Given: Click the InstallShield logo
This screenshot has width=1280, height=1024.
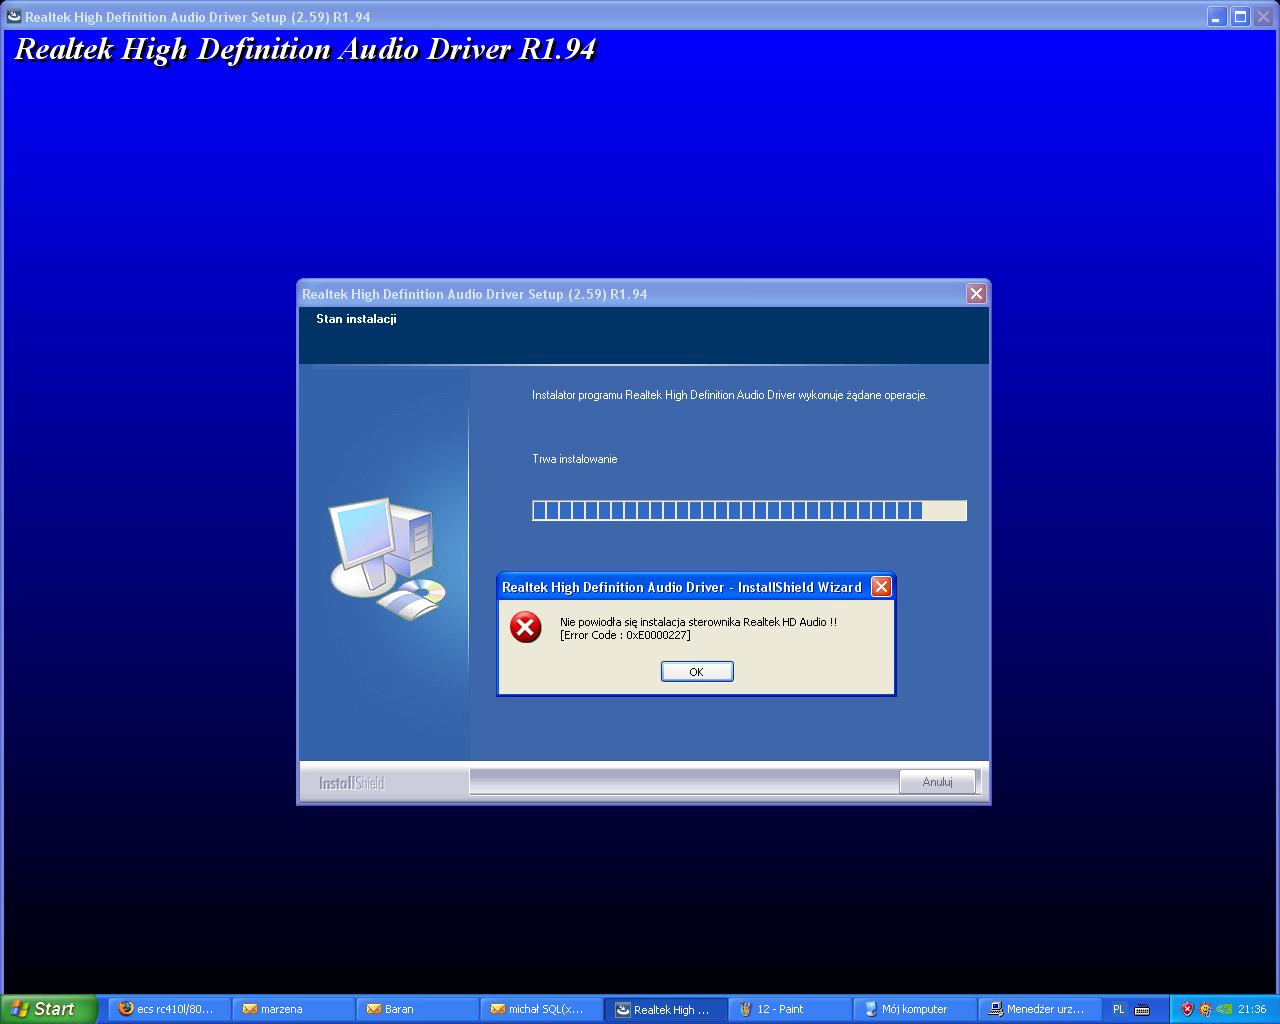Looking at the screenshot, I should click(352, 783).
